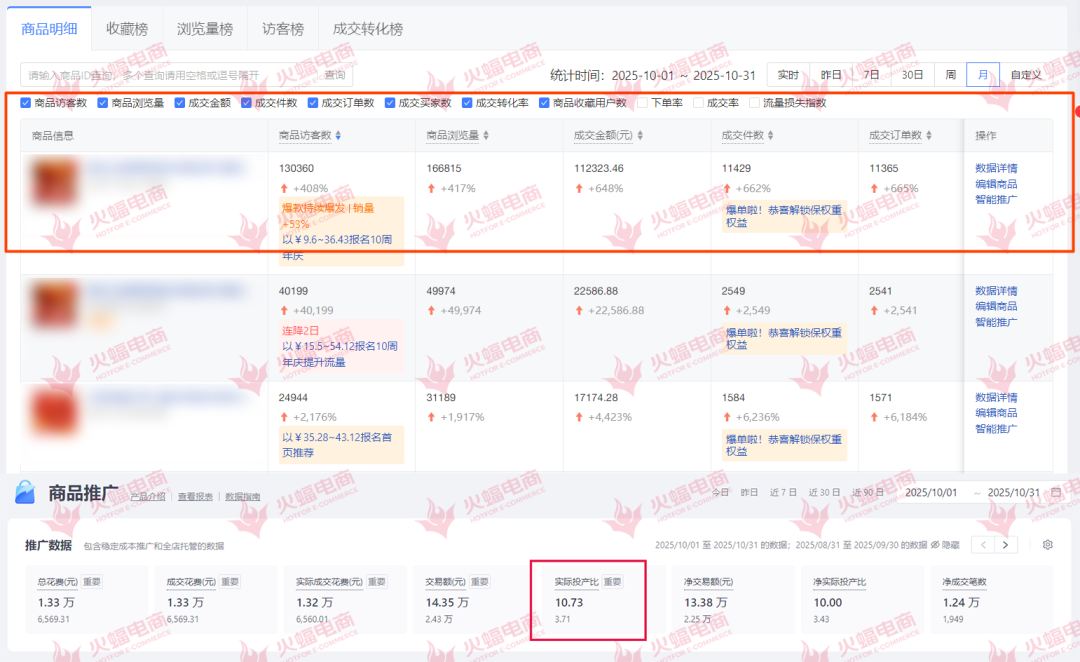Screen dimensions: 1080x662
Task: Uncheck the 成交件数 checkbox
Action: pos(246,103)
